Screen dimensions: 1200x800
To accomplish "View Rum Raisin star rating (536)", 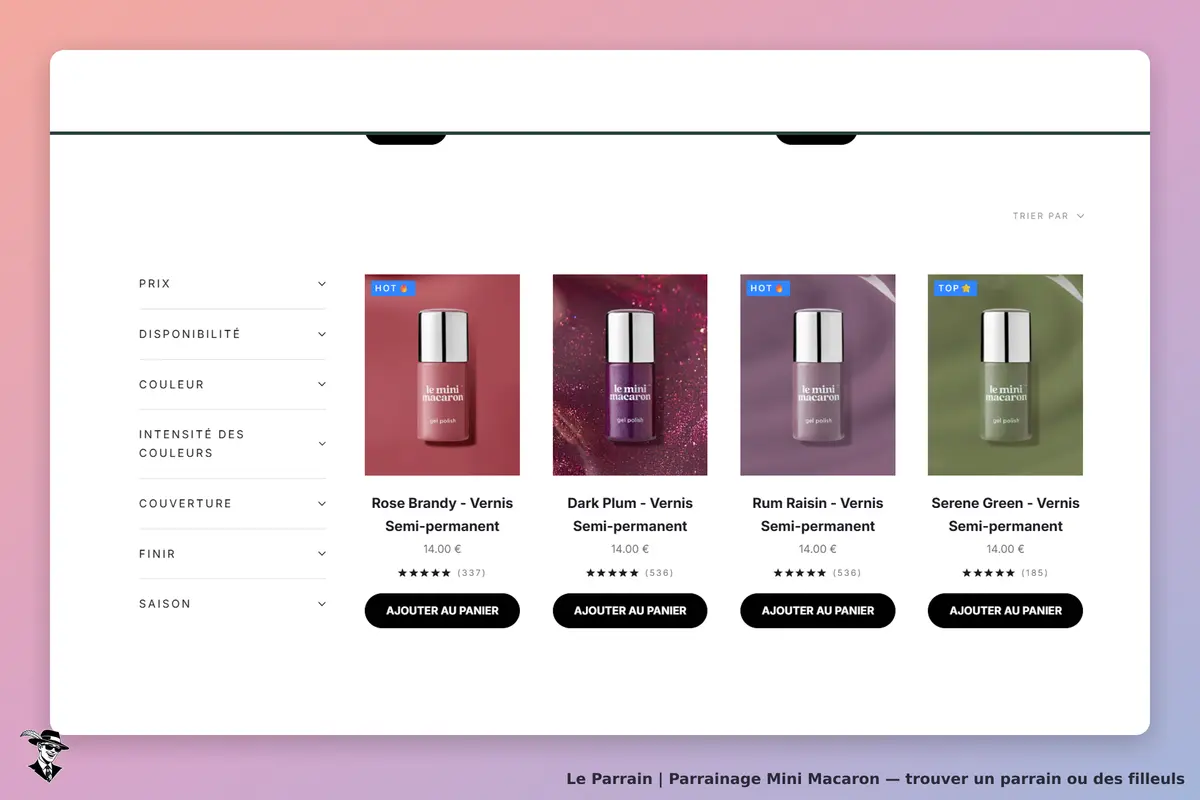I will [818, 573].
